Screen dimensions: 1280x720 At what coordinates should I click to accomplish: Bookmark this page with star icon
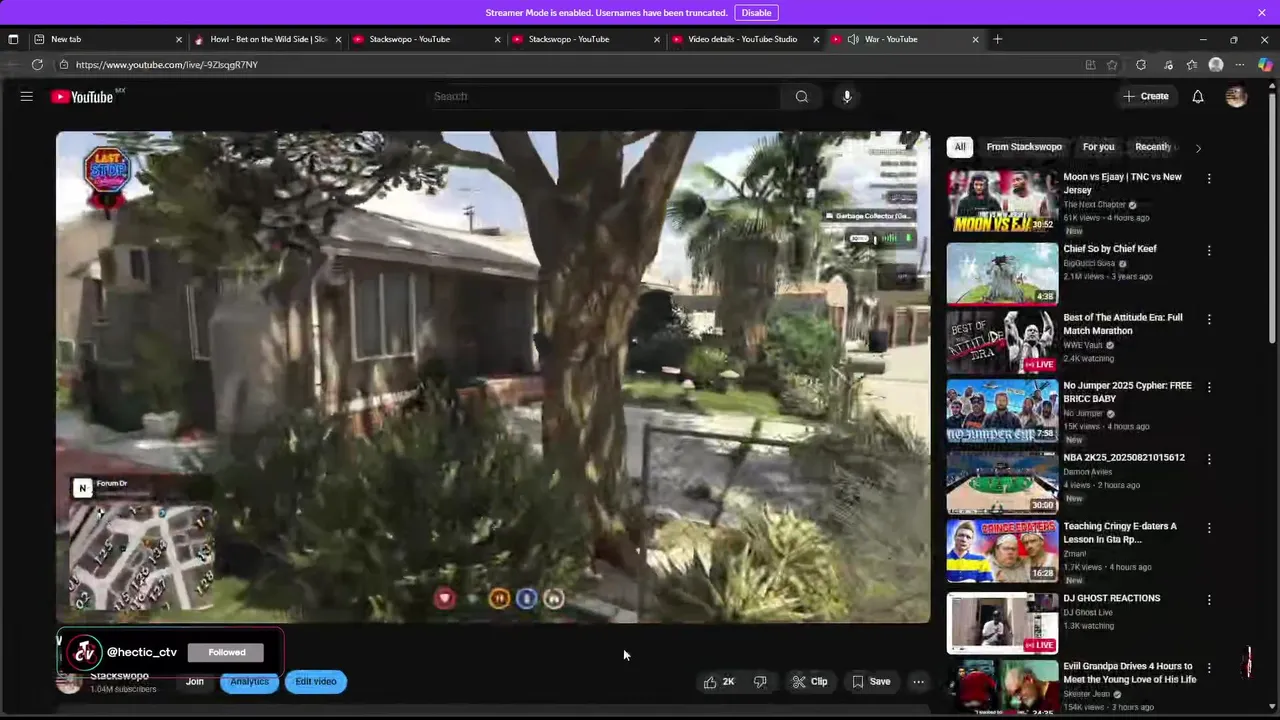pyautogui.click(x=1112, y=65)
